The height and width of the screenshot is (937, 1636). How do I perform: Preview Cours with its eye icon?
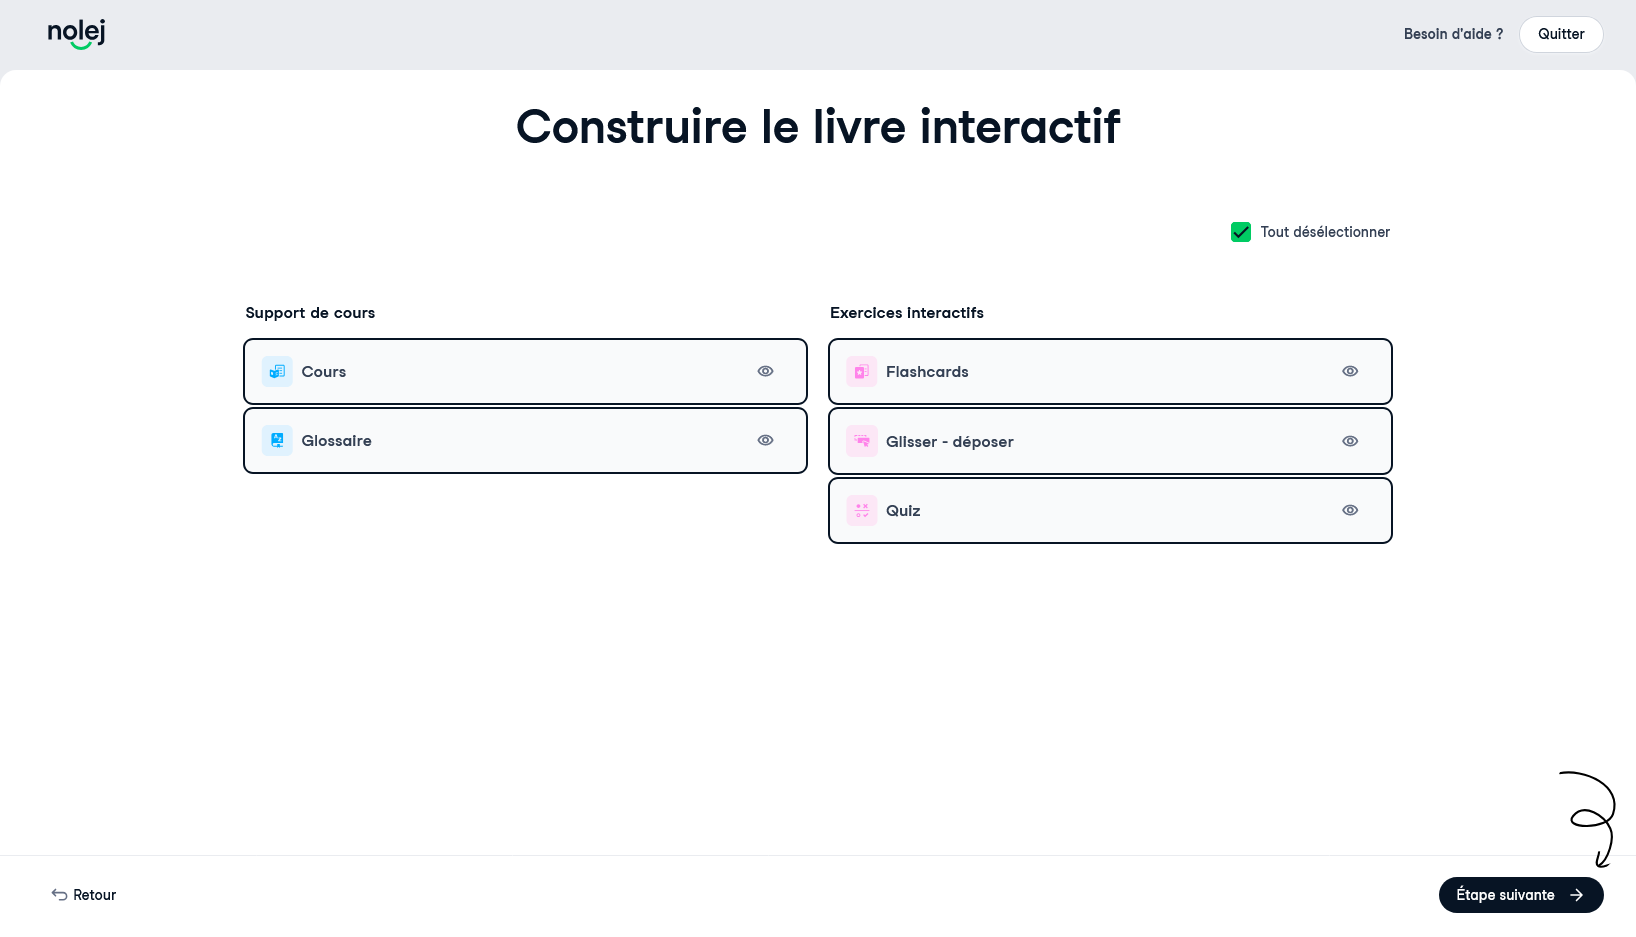(x=765, y=371)
